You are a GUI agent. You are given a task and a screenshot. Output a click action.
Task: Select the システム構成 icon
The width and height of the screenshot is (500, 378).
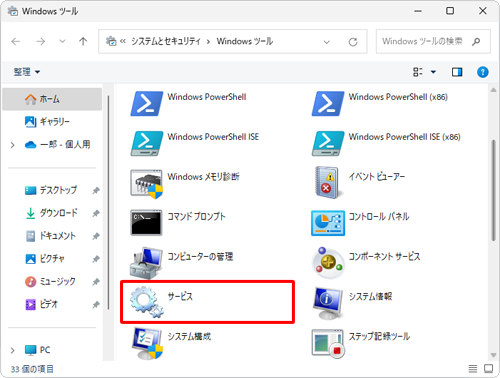[147, 343]
